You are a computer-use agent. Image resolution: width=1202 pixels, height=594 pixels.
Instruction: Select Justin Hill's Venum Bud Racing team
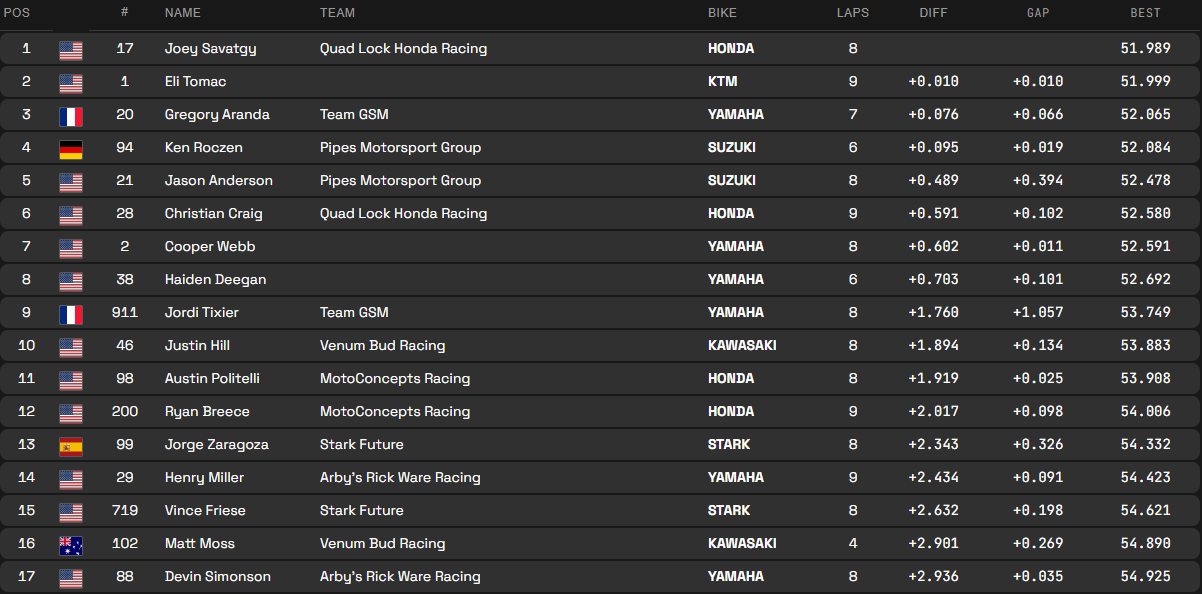tap(382, 346)
